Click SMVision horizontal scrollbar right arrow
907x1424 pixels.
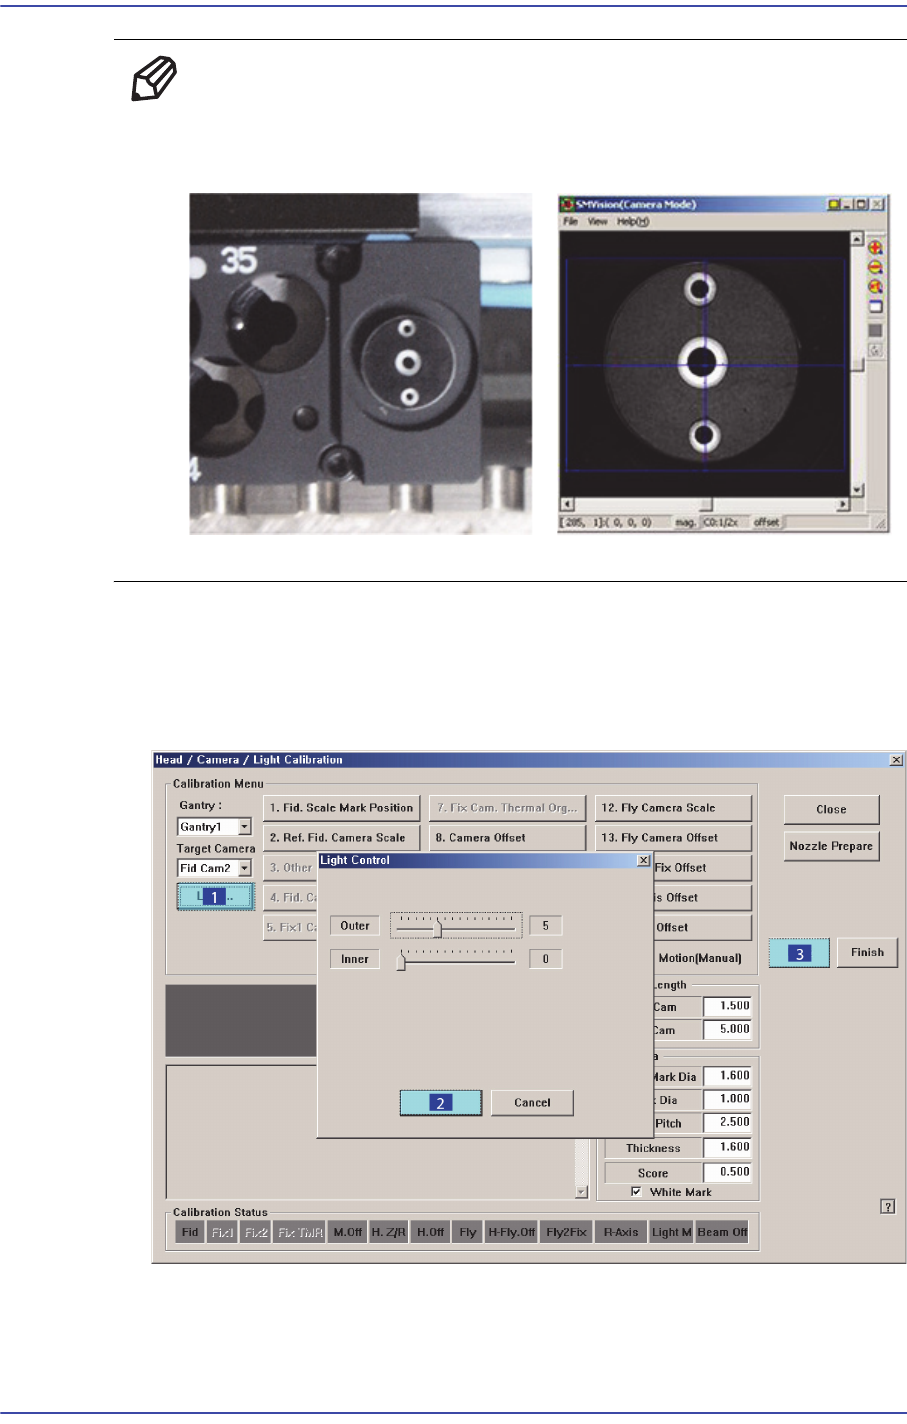point(842,505)
